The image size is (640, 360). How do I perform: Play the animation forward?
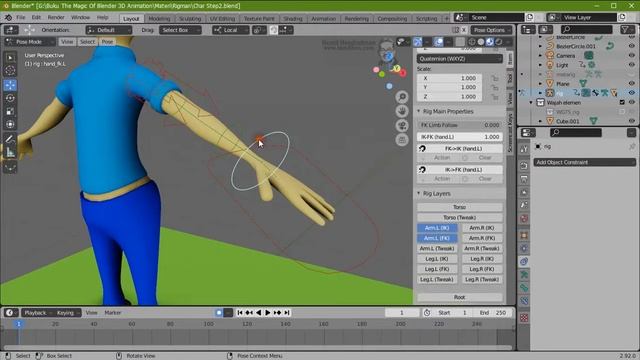[x=268, y=313]
